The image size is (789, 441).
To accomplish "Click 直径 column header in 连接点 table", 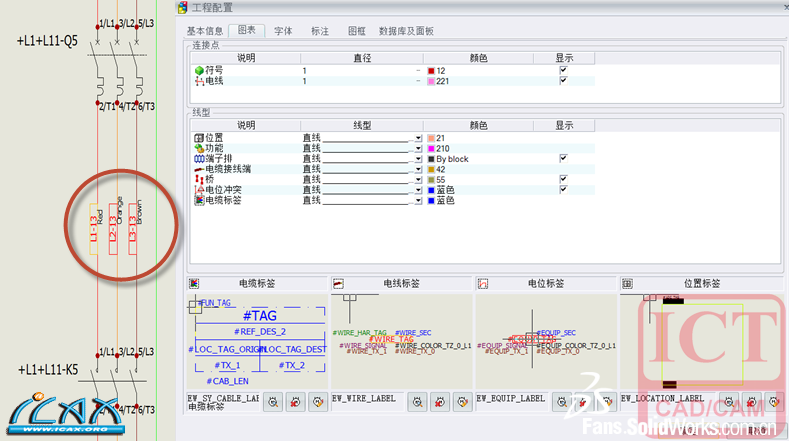I will [362, 58].
